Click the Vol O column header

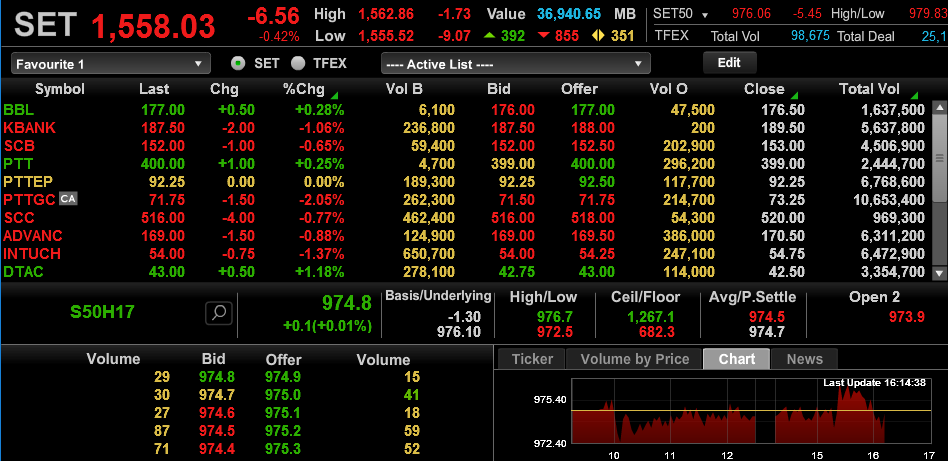pyautogui.click(x=669, y=89)
